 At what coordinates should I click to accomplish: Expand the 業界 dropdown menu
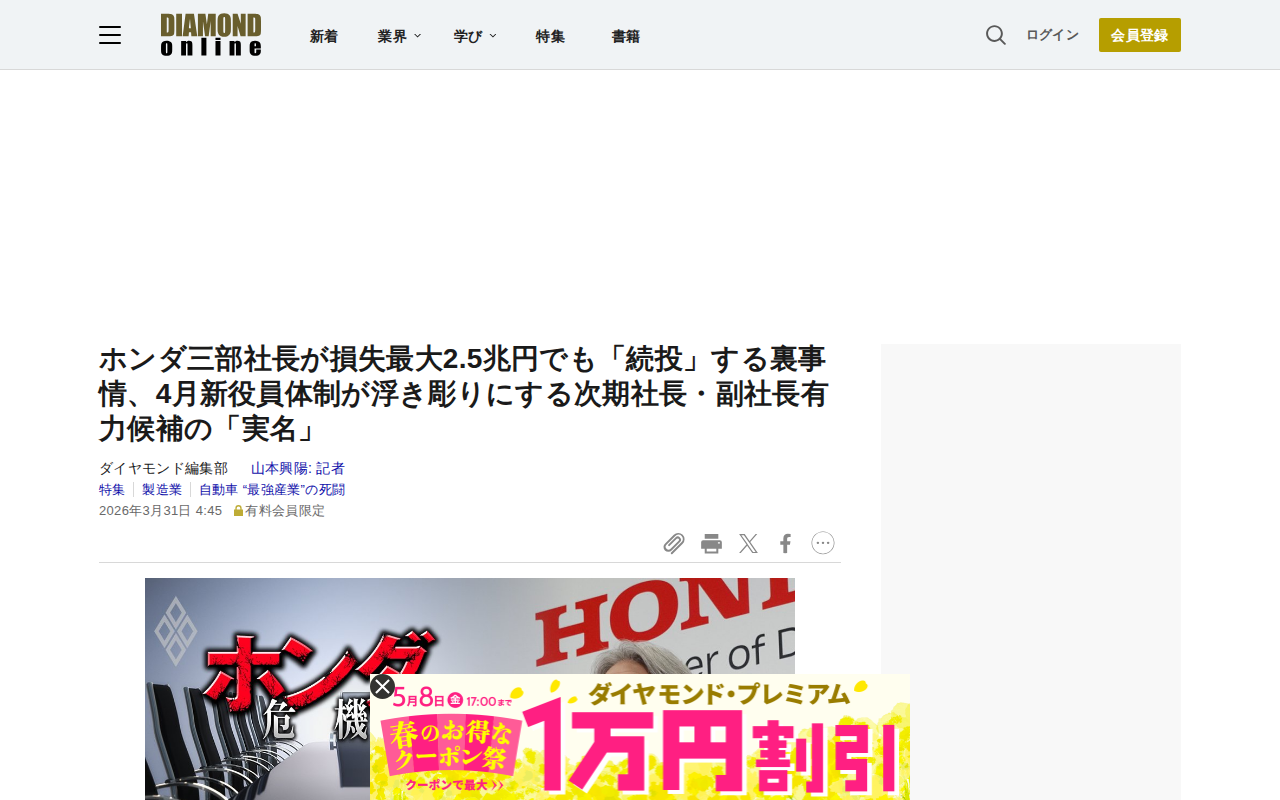[x=399, y=36]
